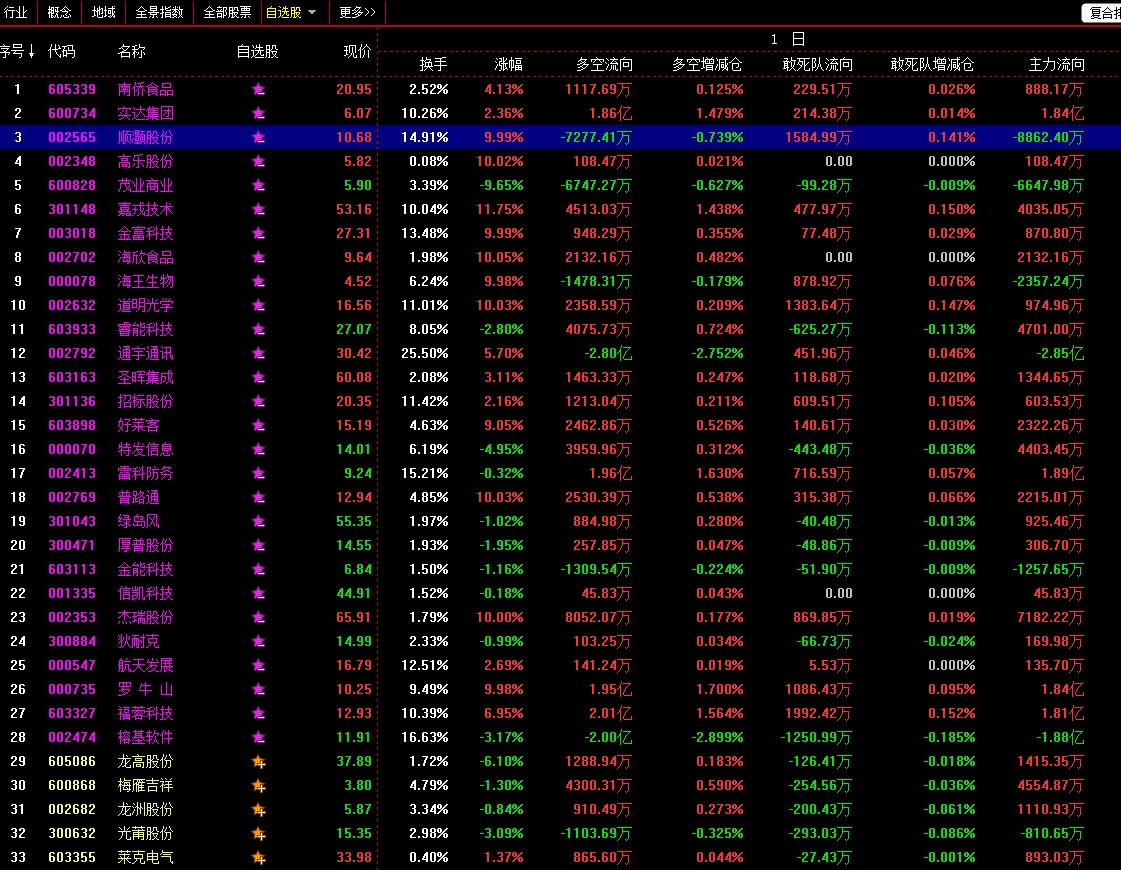Image resolution: width=1121 pixels, height=870 pixels.
Task: Toggle watchlist star for 金富科技
Action: pyautogui.click(x=258, y=234)
